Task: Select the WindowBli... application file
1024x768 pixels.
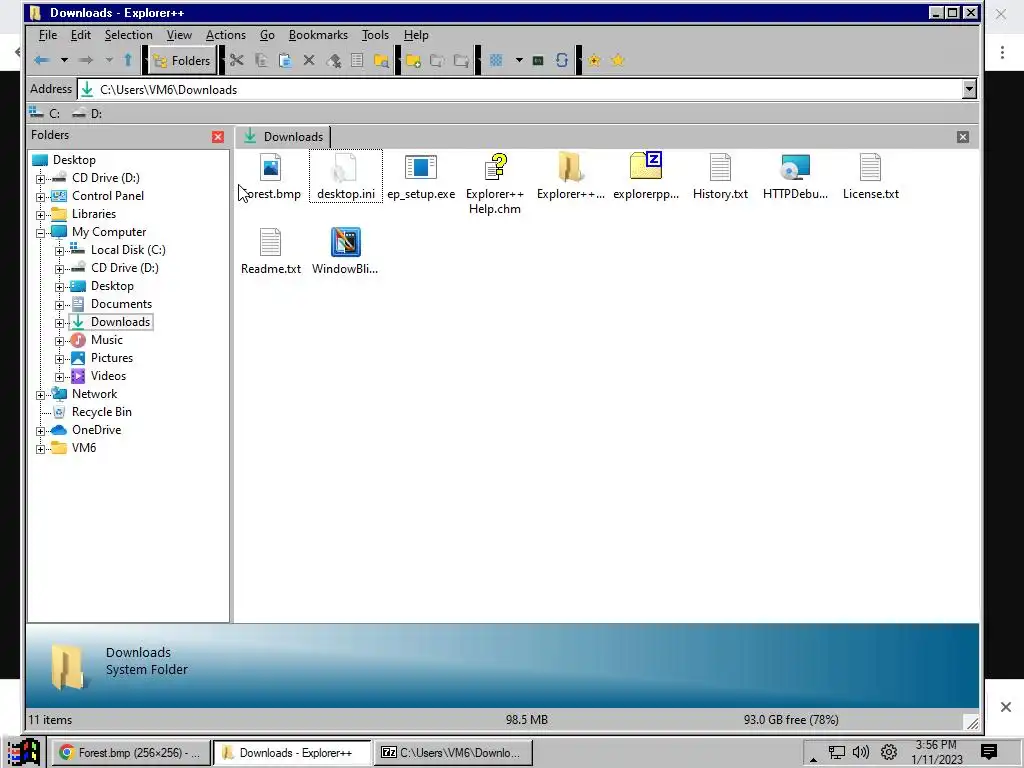Action: click(345, 251)
